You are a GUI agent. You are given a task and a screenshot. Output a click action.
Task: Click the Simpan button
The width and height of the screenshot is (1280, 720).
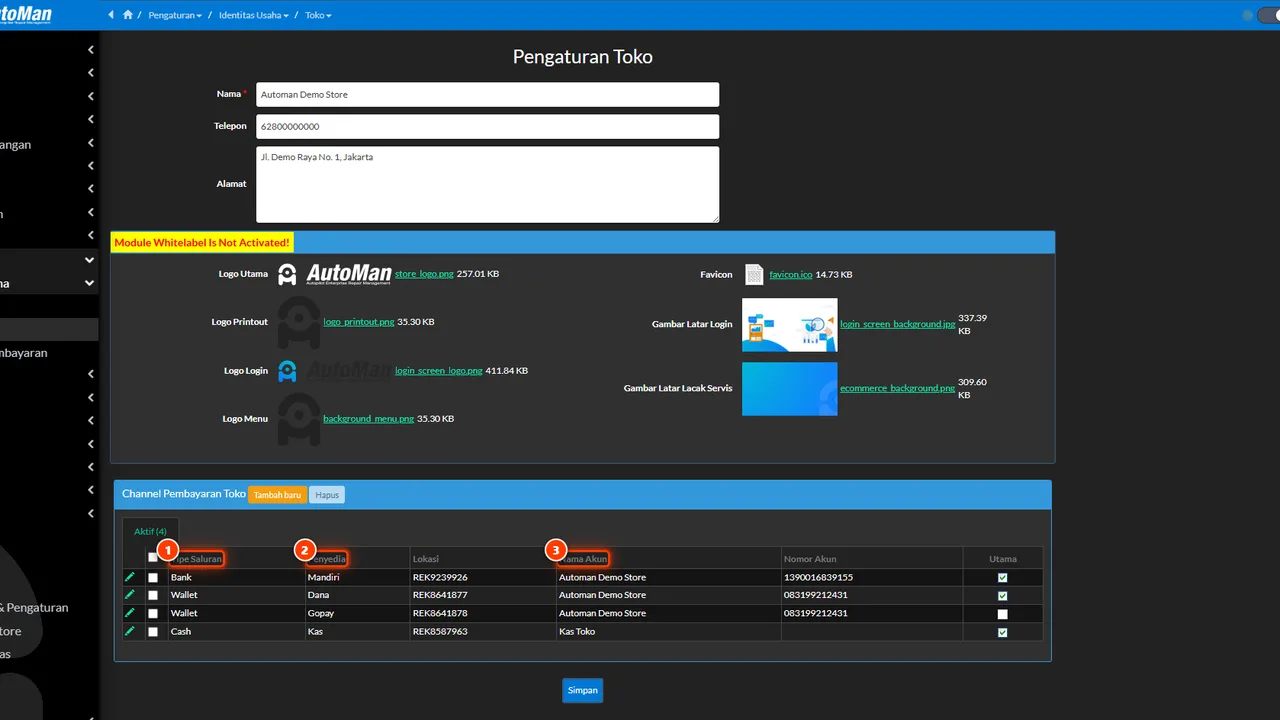click(x=583, y=690)
